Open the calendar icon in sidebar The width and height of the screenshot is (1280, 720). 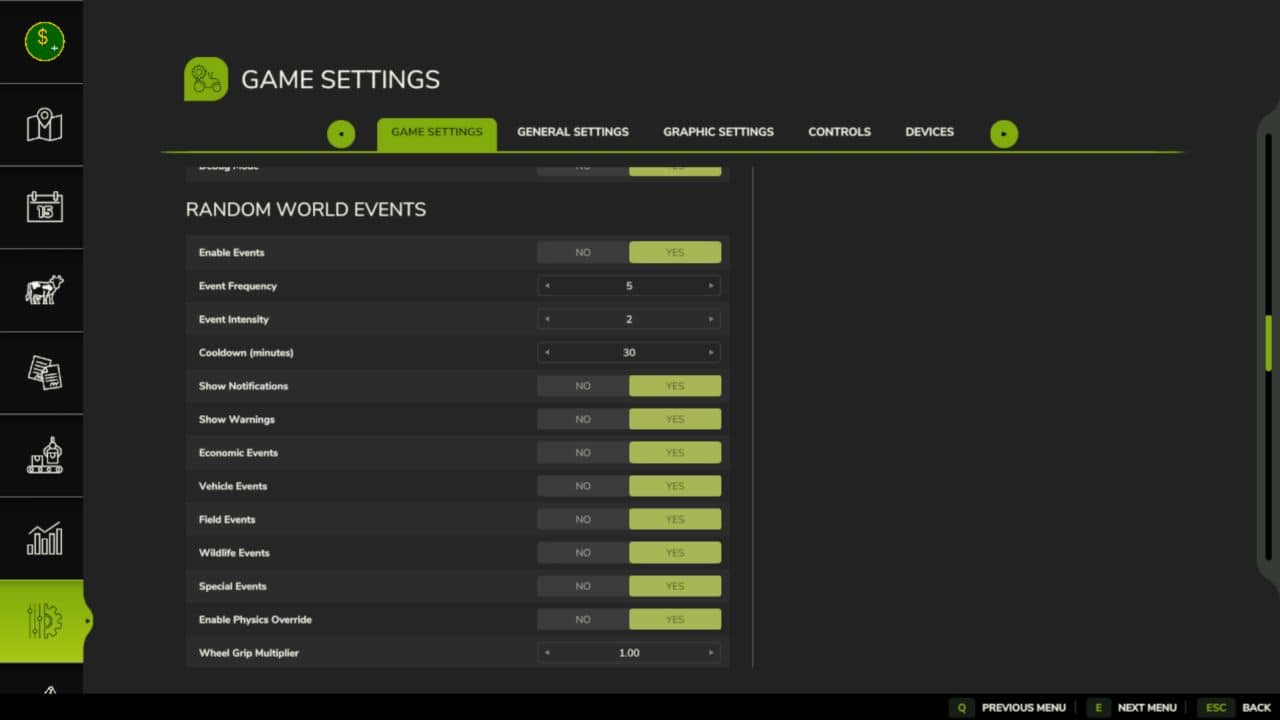[43, 207]
